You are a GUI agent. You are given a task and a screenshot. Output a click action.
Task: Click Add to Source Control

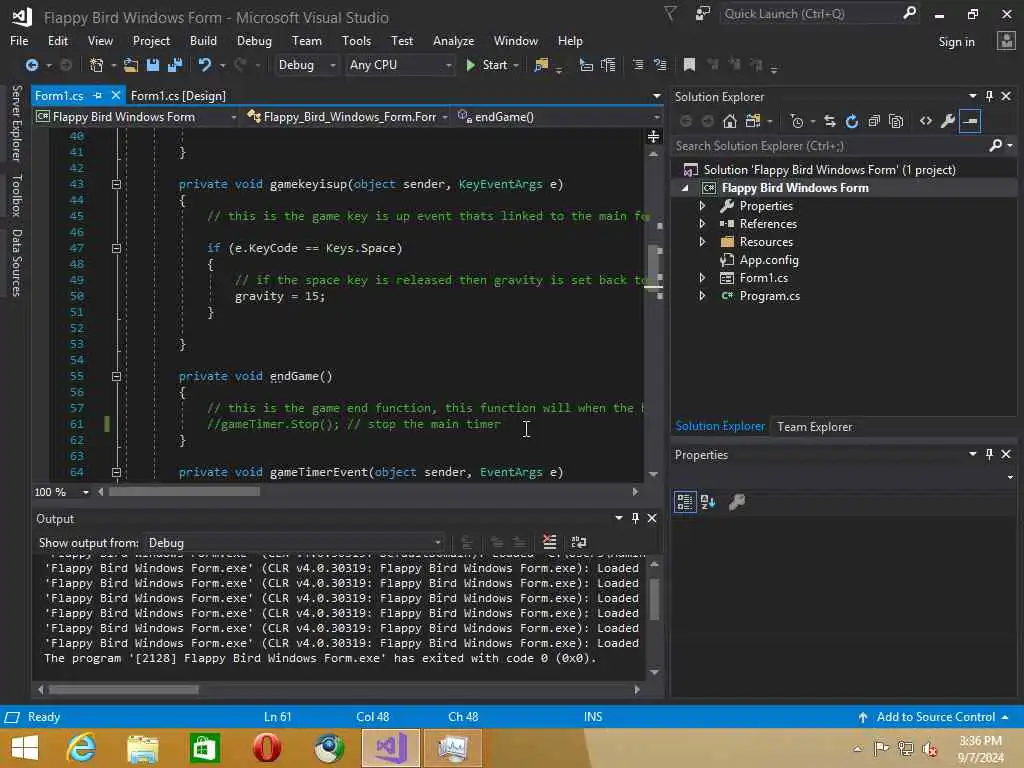(935, 717)
